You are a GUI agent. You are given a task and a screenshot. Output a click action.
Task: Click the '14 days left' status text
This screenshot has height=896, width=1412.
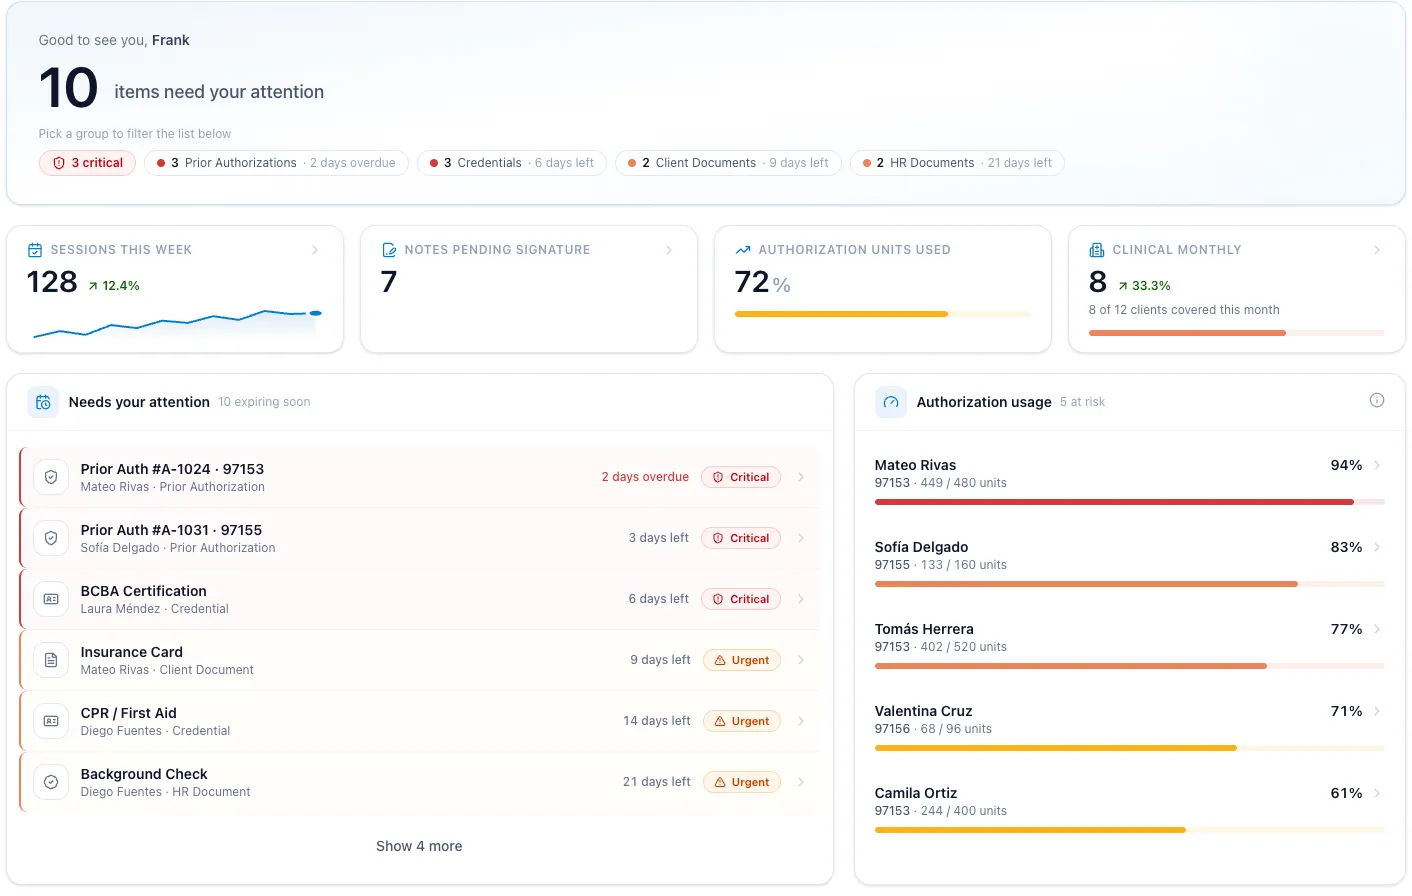click(657, 721)
